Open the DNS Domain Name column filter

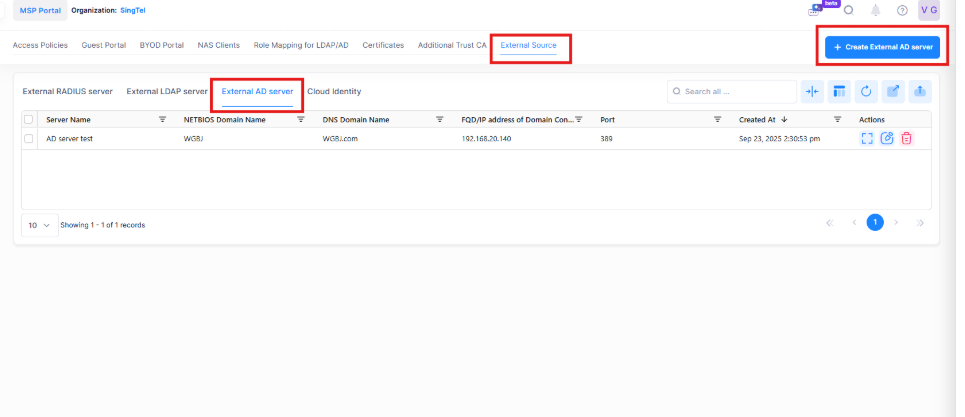(440, 119)
